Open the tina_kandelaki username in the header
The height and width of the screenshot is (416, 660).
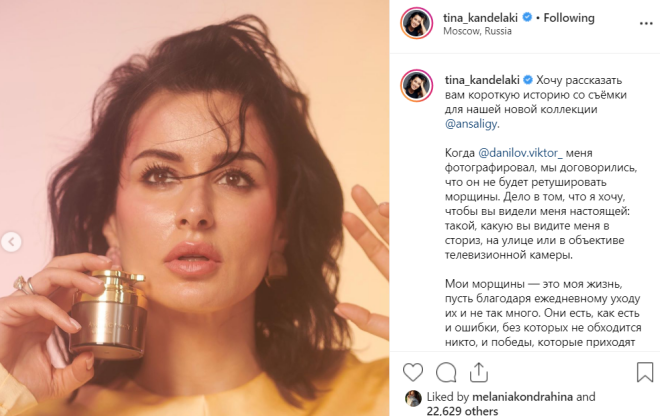pyautogui.click(x=480, y=18)
